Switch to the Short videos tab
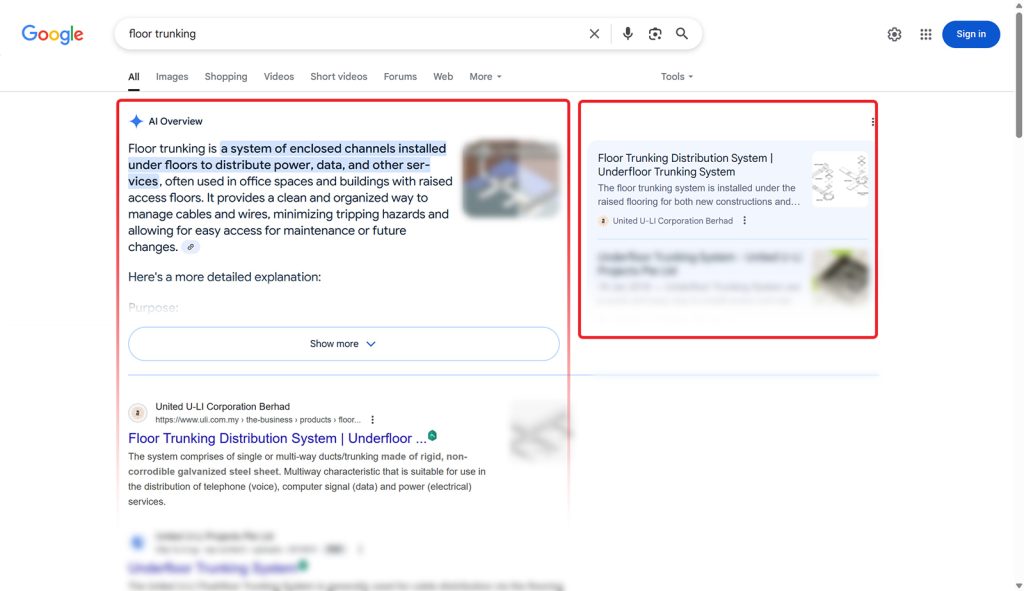1024x591 pixels. 338,77
